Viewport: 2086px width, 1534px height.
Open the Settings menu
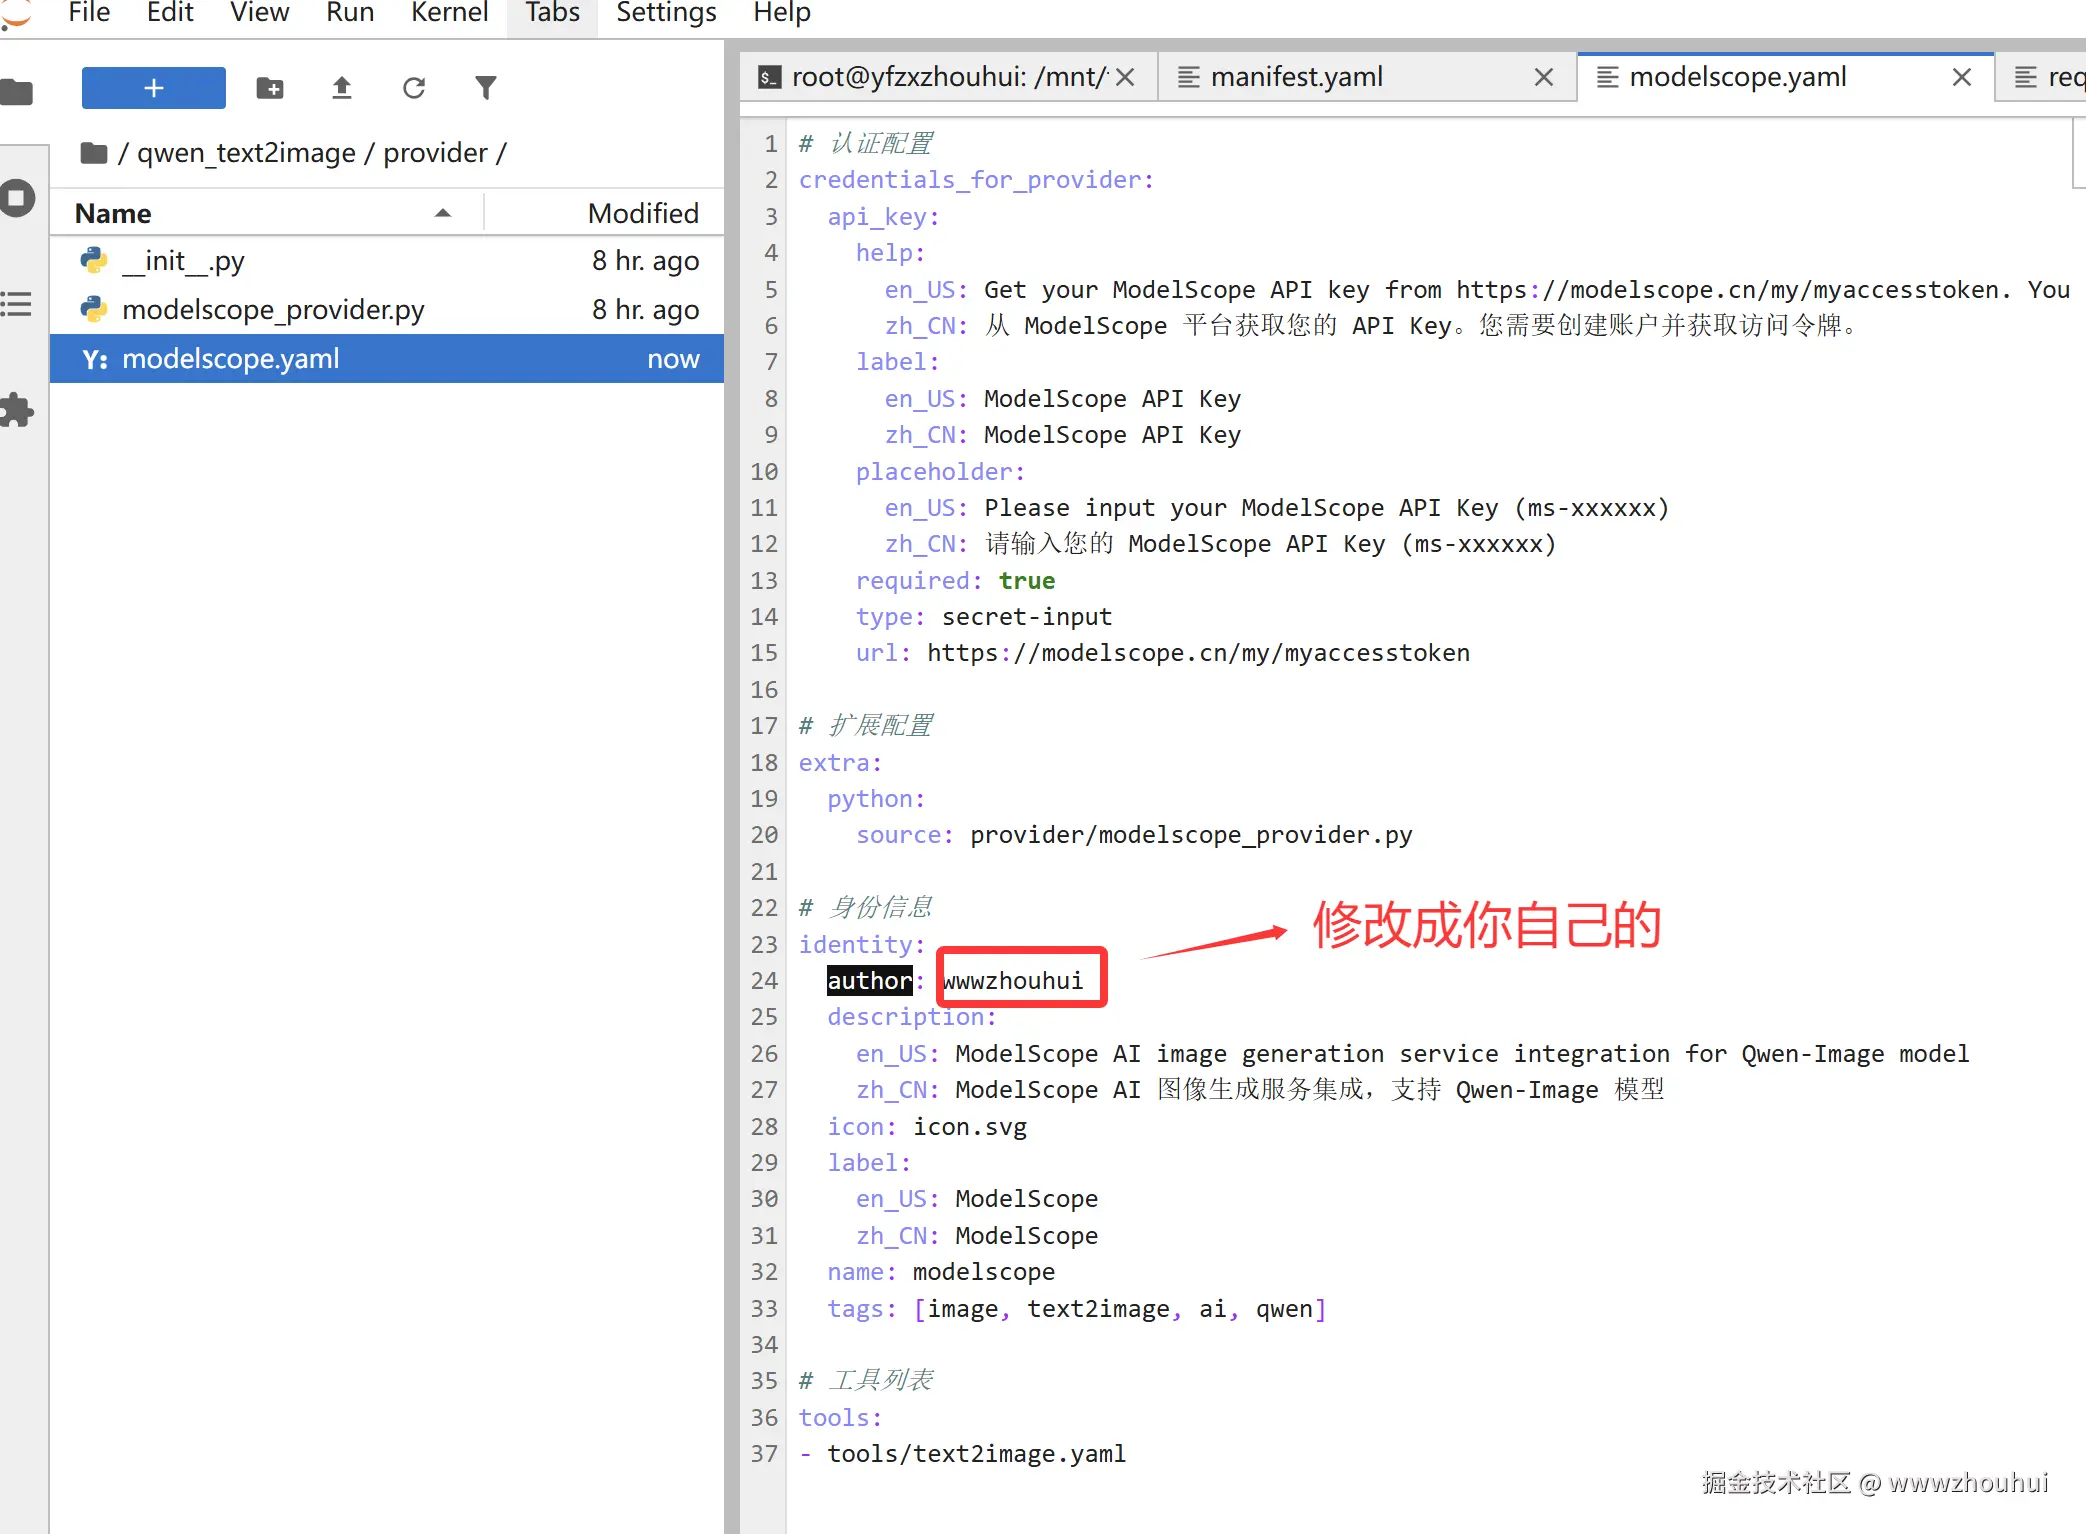click(666, 13)
